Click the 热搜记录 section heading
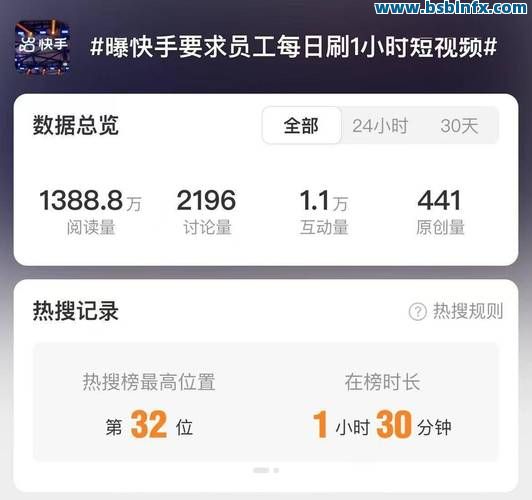This screenshot has width=532, height=500. (76, 311)
